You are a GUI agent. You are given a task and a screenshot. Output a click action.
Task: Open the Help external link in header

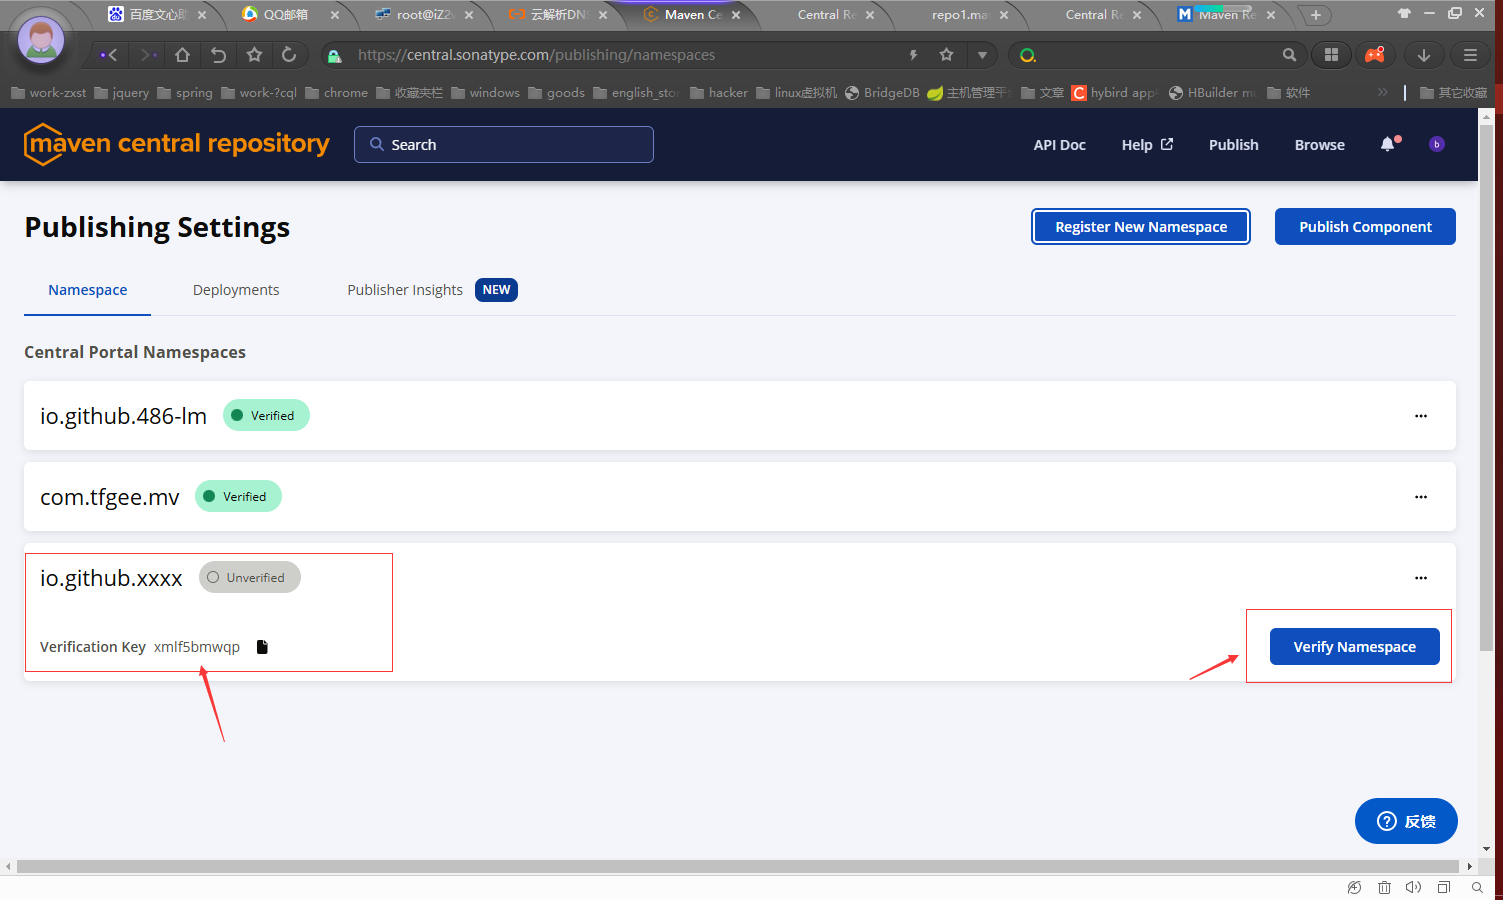click(1147, 145)
